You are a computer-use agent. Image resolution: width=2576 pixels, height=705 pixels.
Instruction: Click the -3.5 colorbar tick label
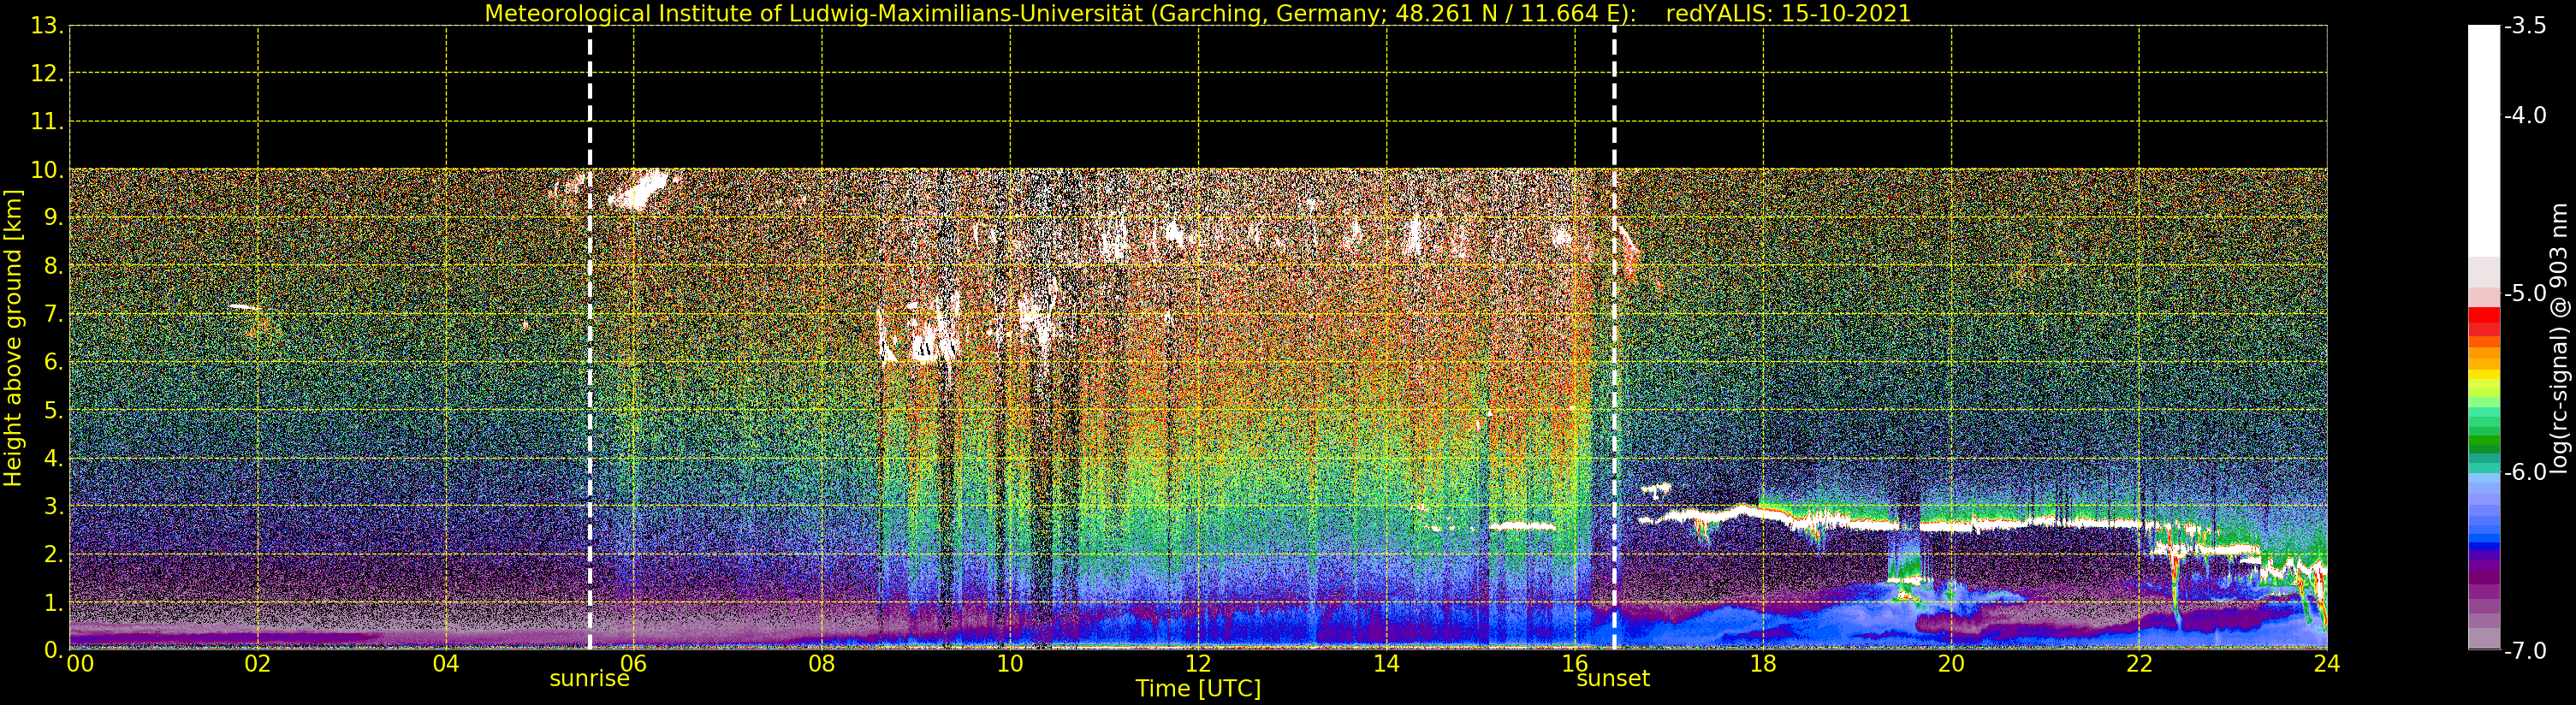coord(2525,26)
